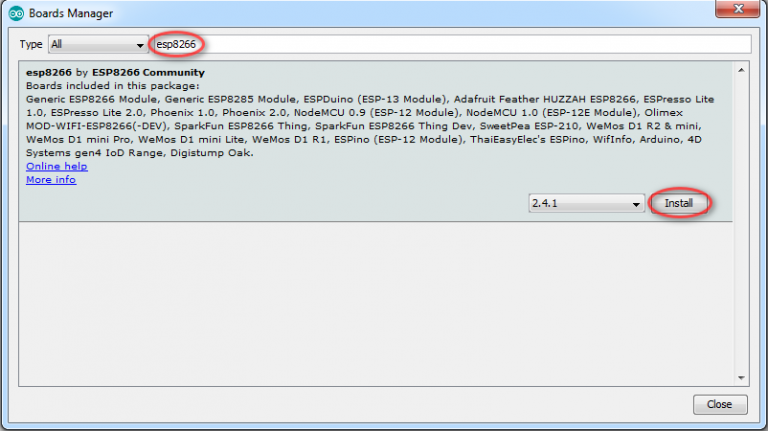Viewport: 768px width, 431px height.
Task: Click the arrow on the Type combo box
Action: pos(140,45)
